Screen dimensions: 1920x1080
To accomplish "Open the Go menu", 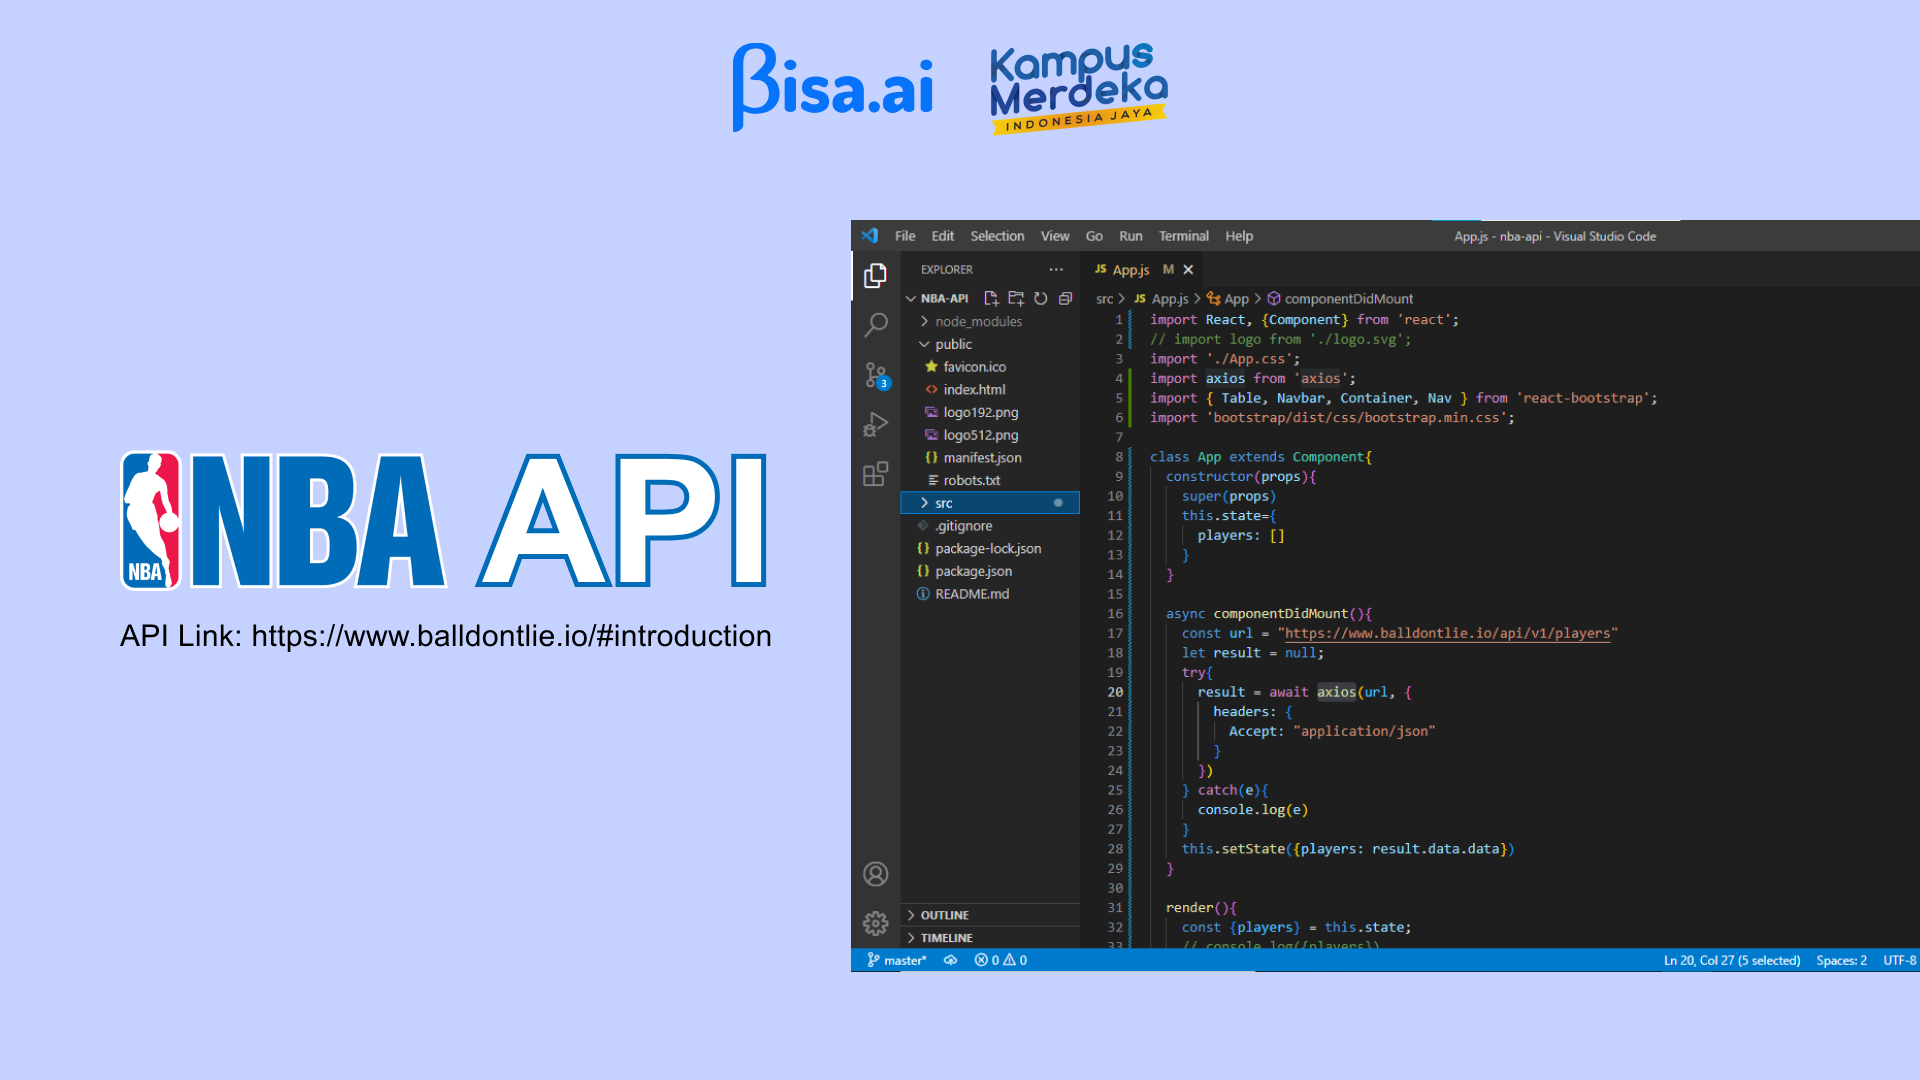I will coord(1094,236).
